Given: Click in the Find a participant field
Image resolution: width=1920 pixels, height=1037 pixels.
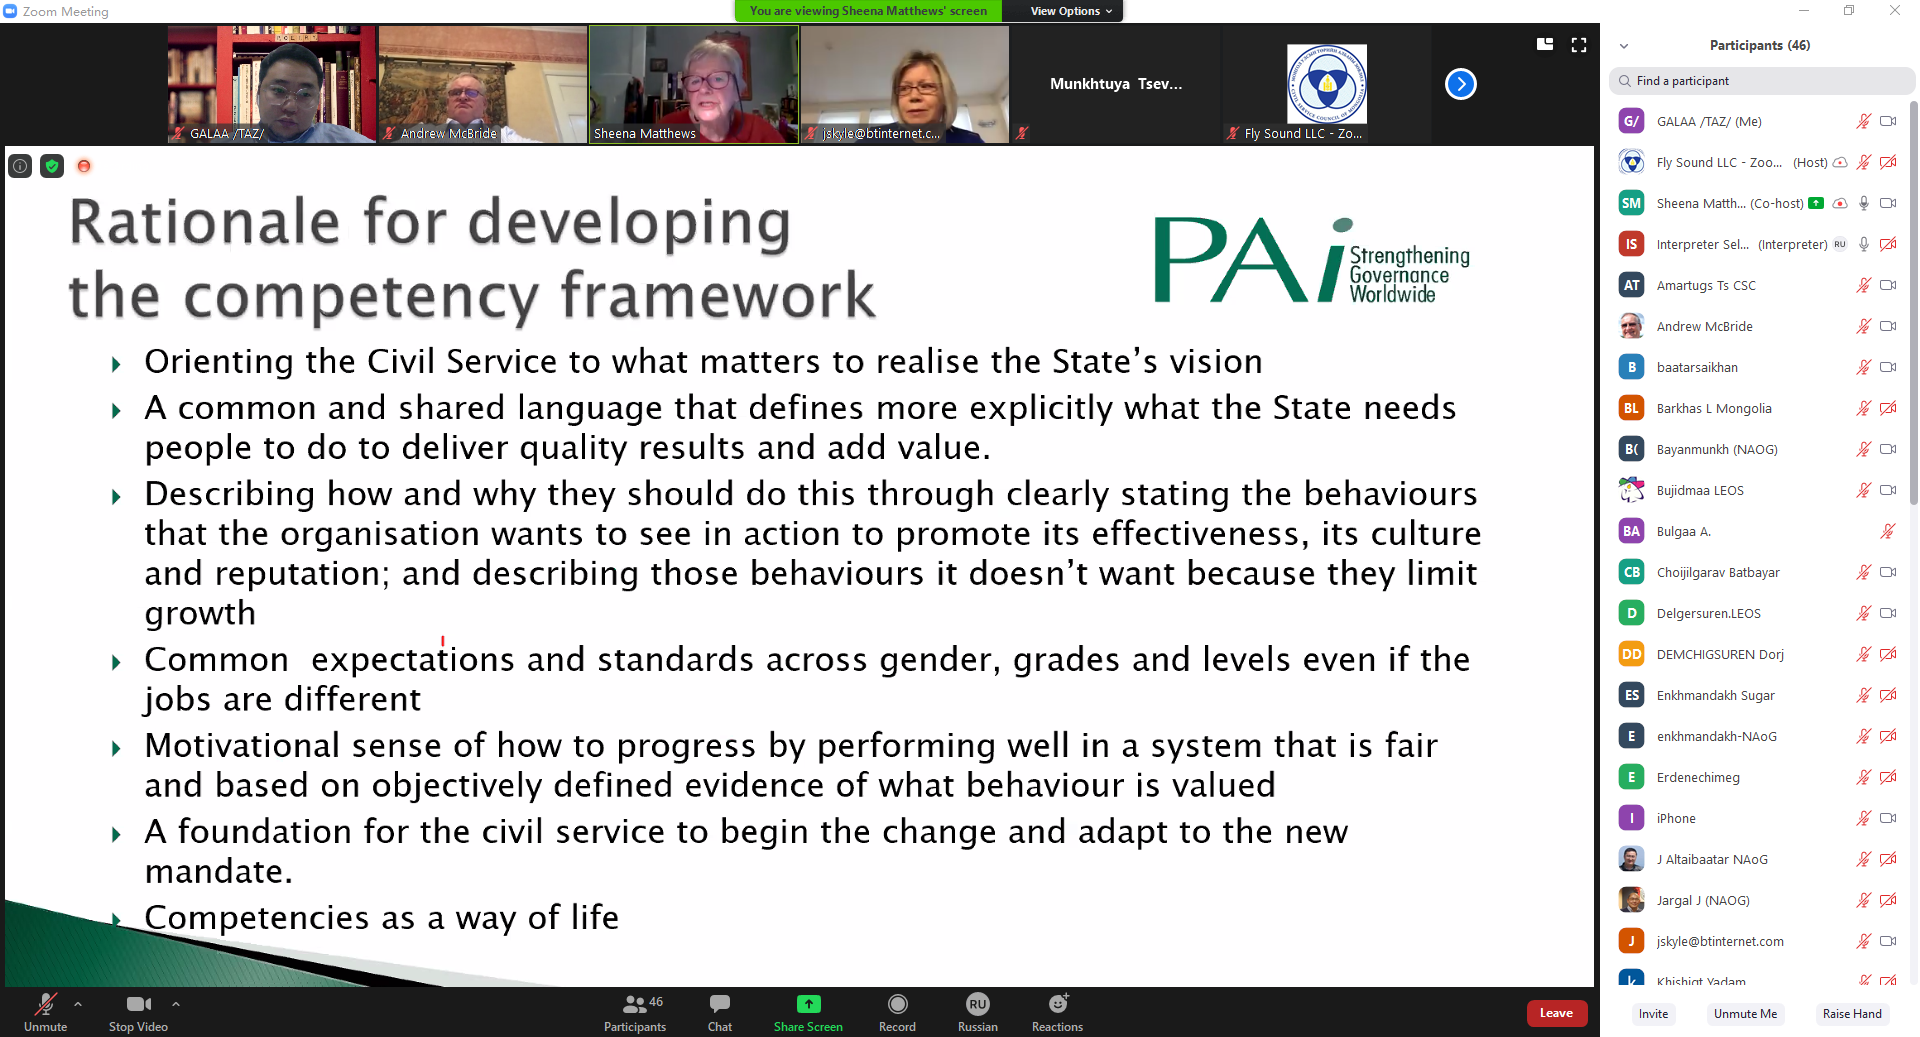Looking at the screenshot, I should pyautogui.click(x=1760, y=81).
